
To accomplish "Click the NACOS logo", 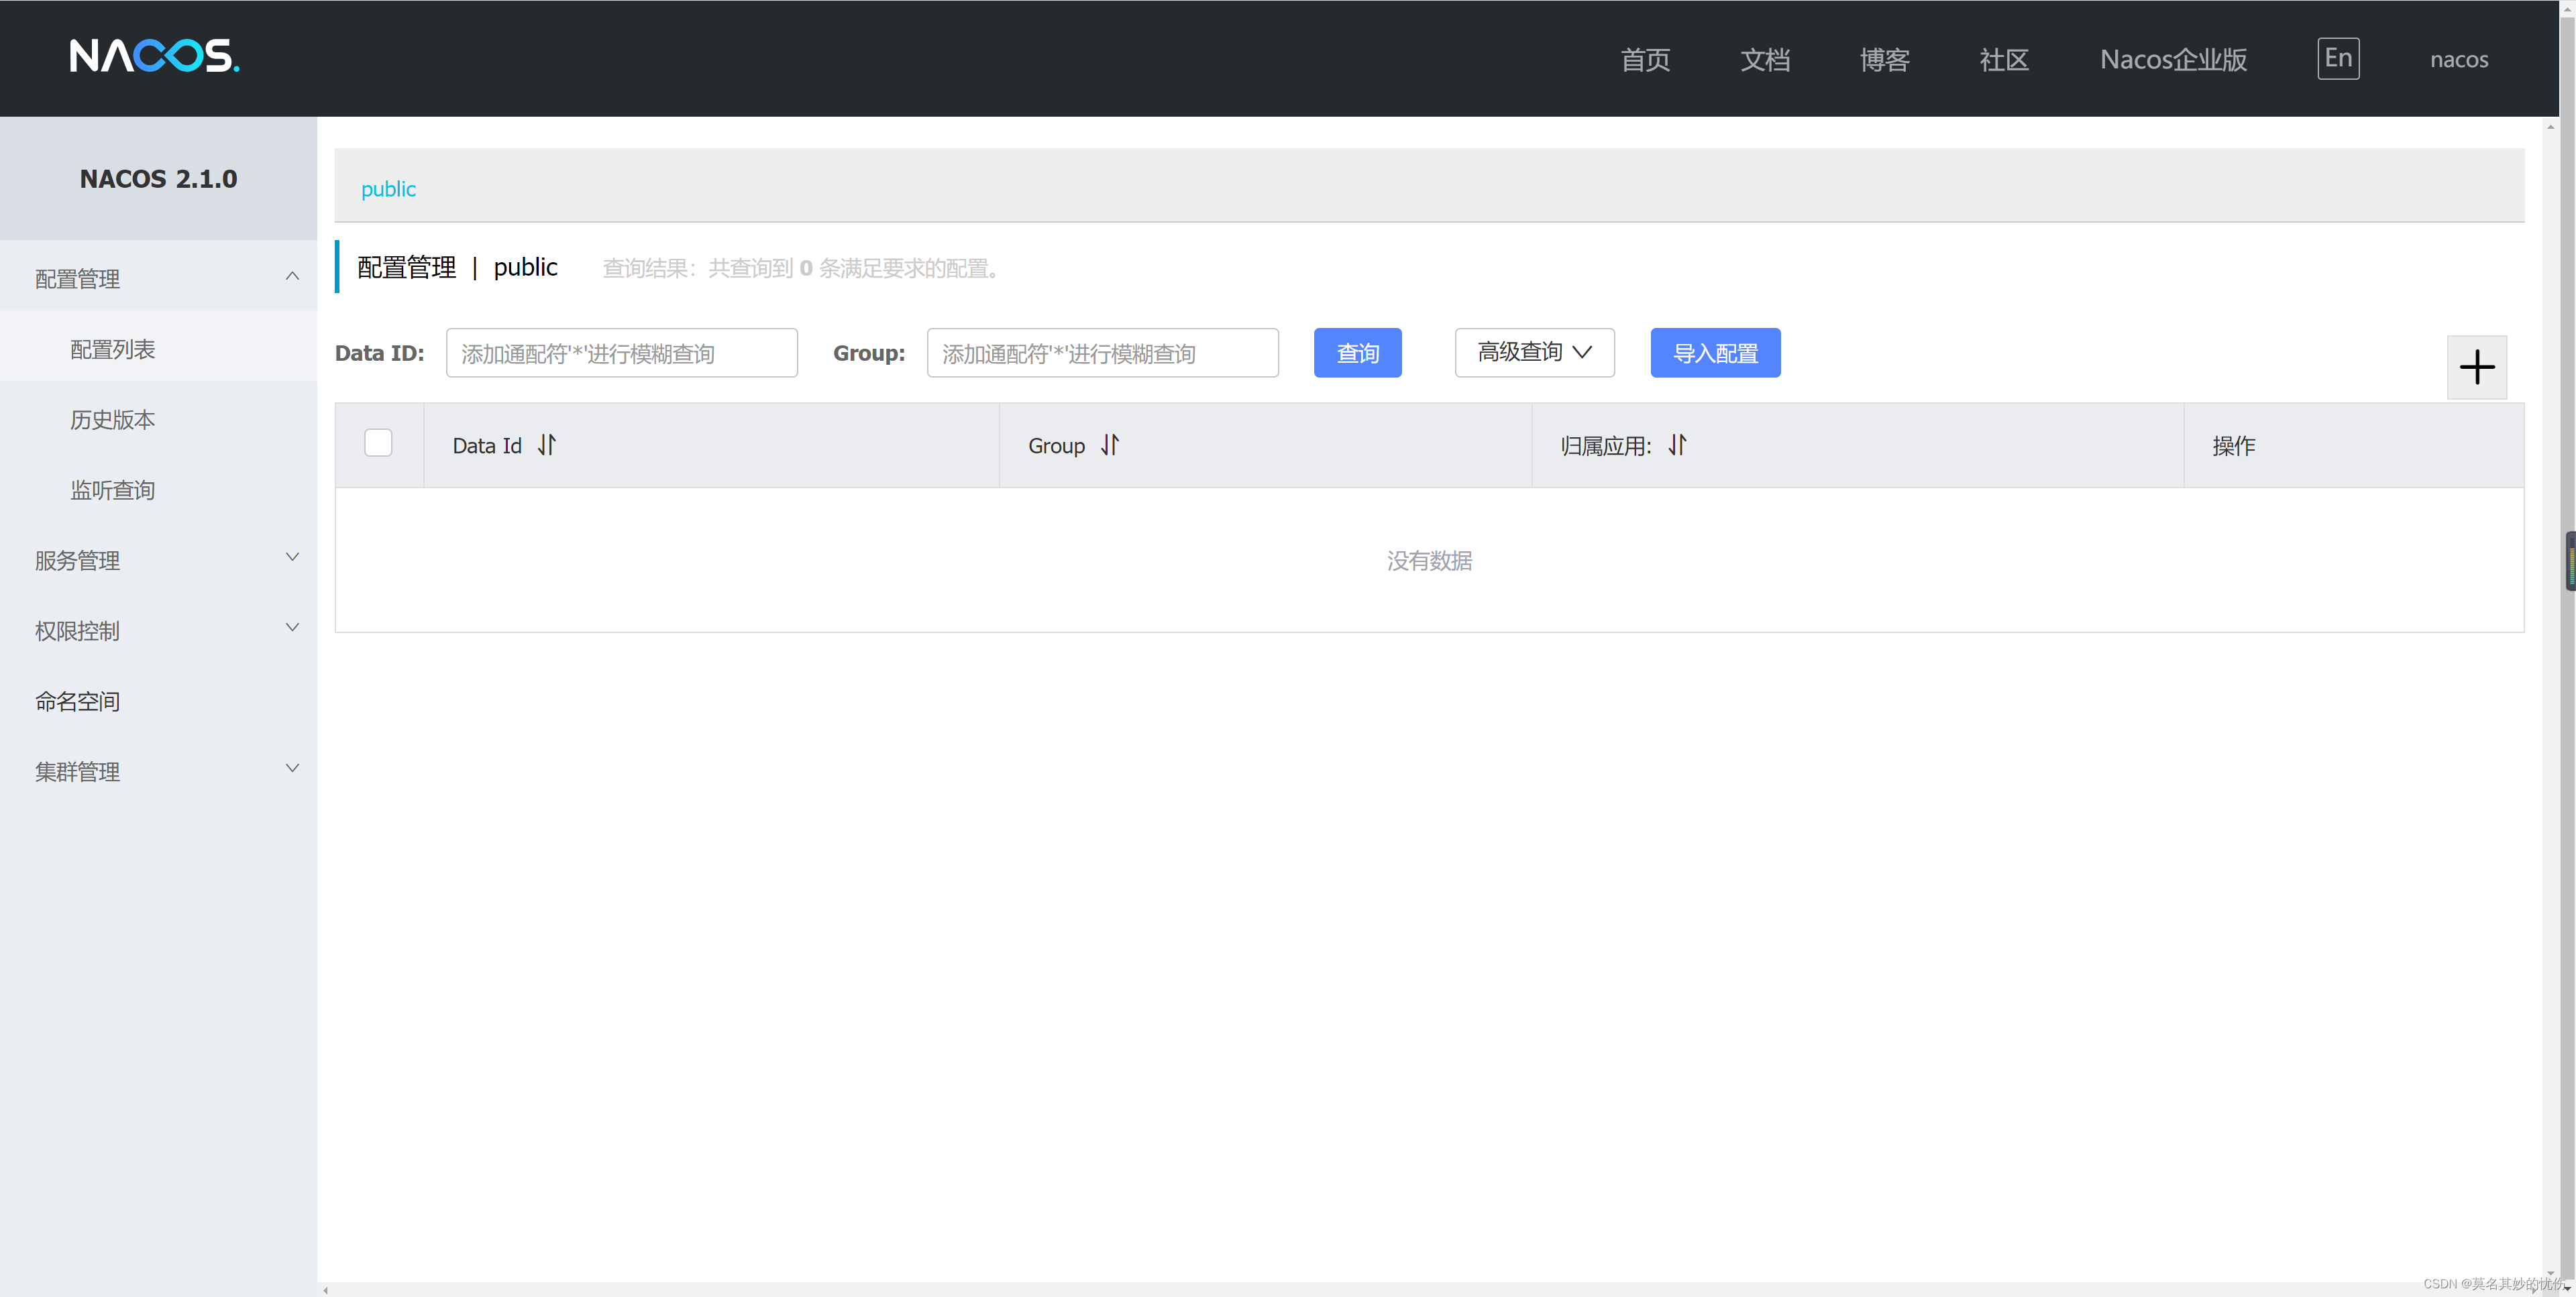I will coord(154,57).
